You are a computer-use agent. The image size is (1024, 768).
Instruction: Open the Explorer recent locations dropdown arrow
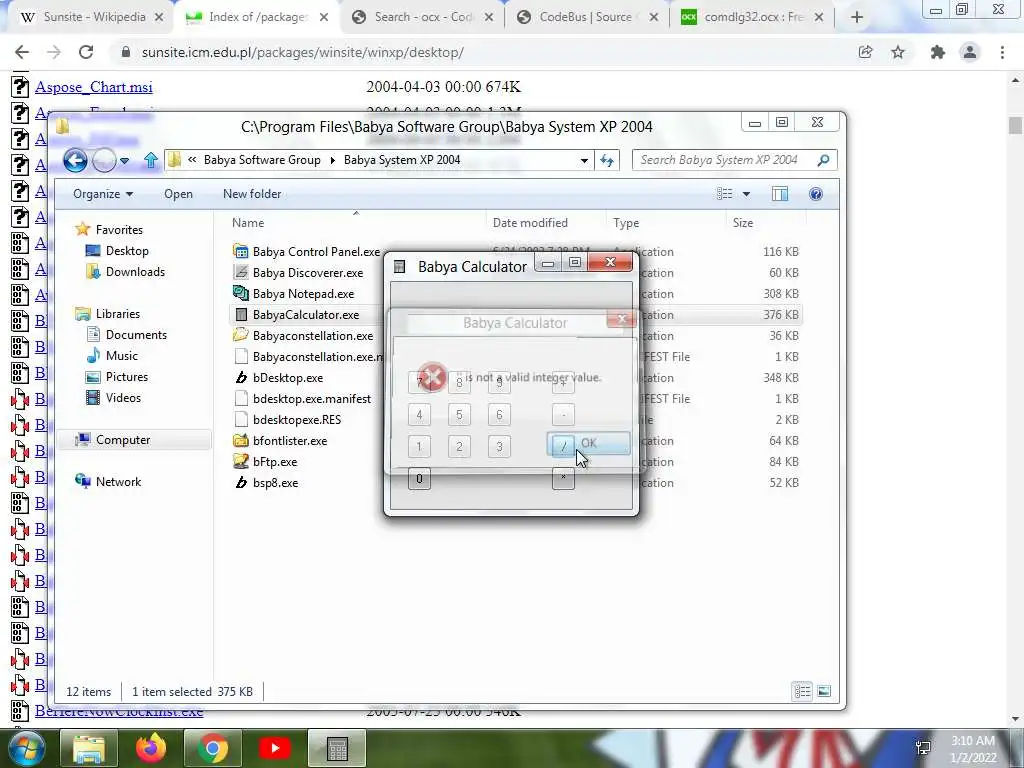click(125, 160)
